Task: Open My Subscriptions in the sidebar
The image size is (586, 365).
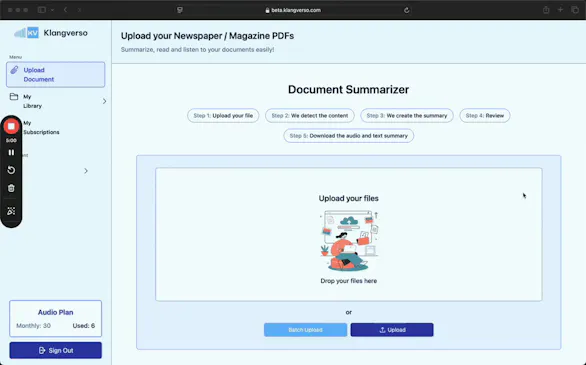Action: pos(41,127)
